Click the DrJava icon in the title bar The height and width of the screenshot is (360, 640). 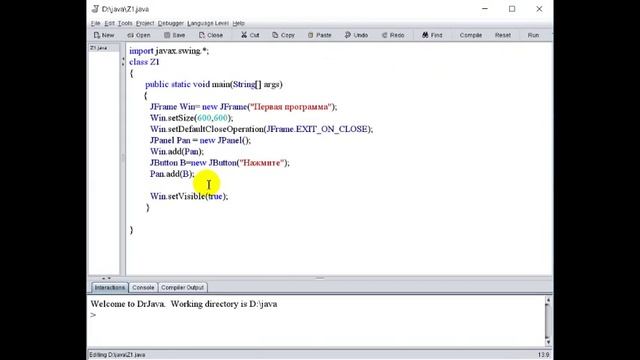coord(95,9)
